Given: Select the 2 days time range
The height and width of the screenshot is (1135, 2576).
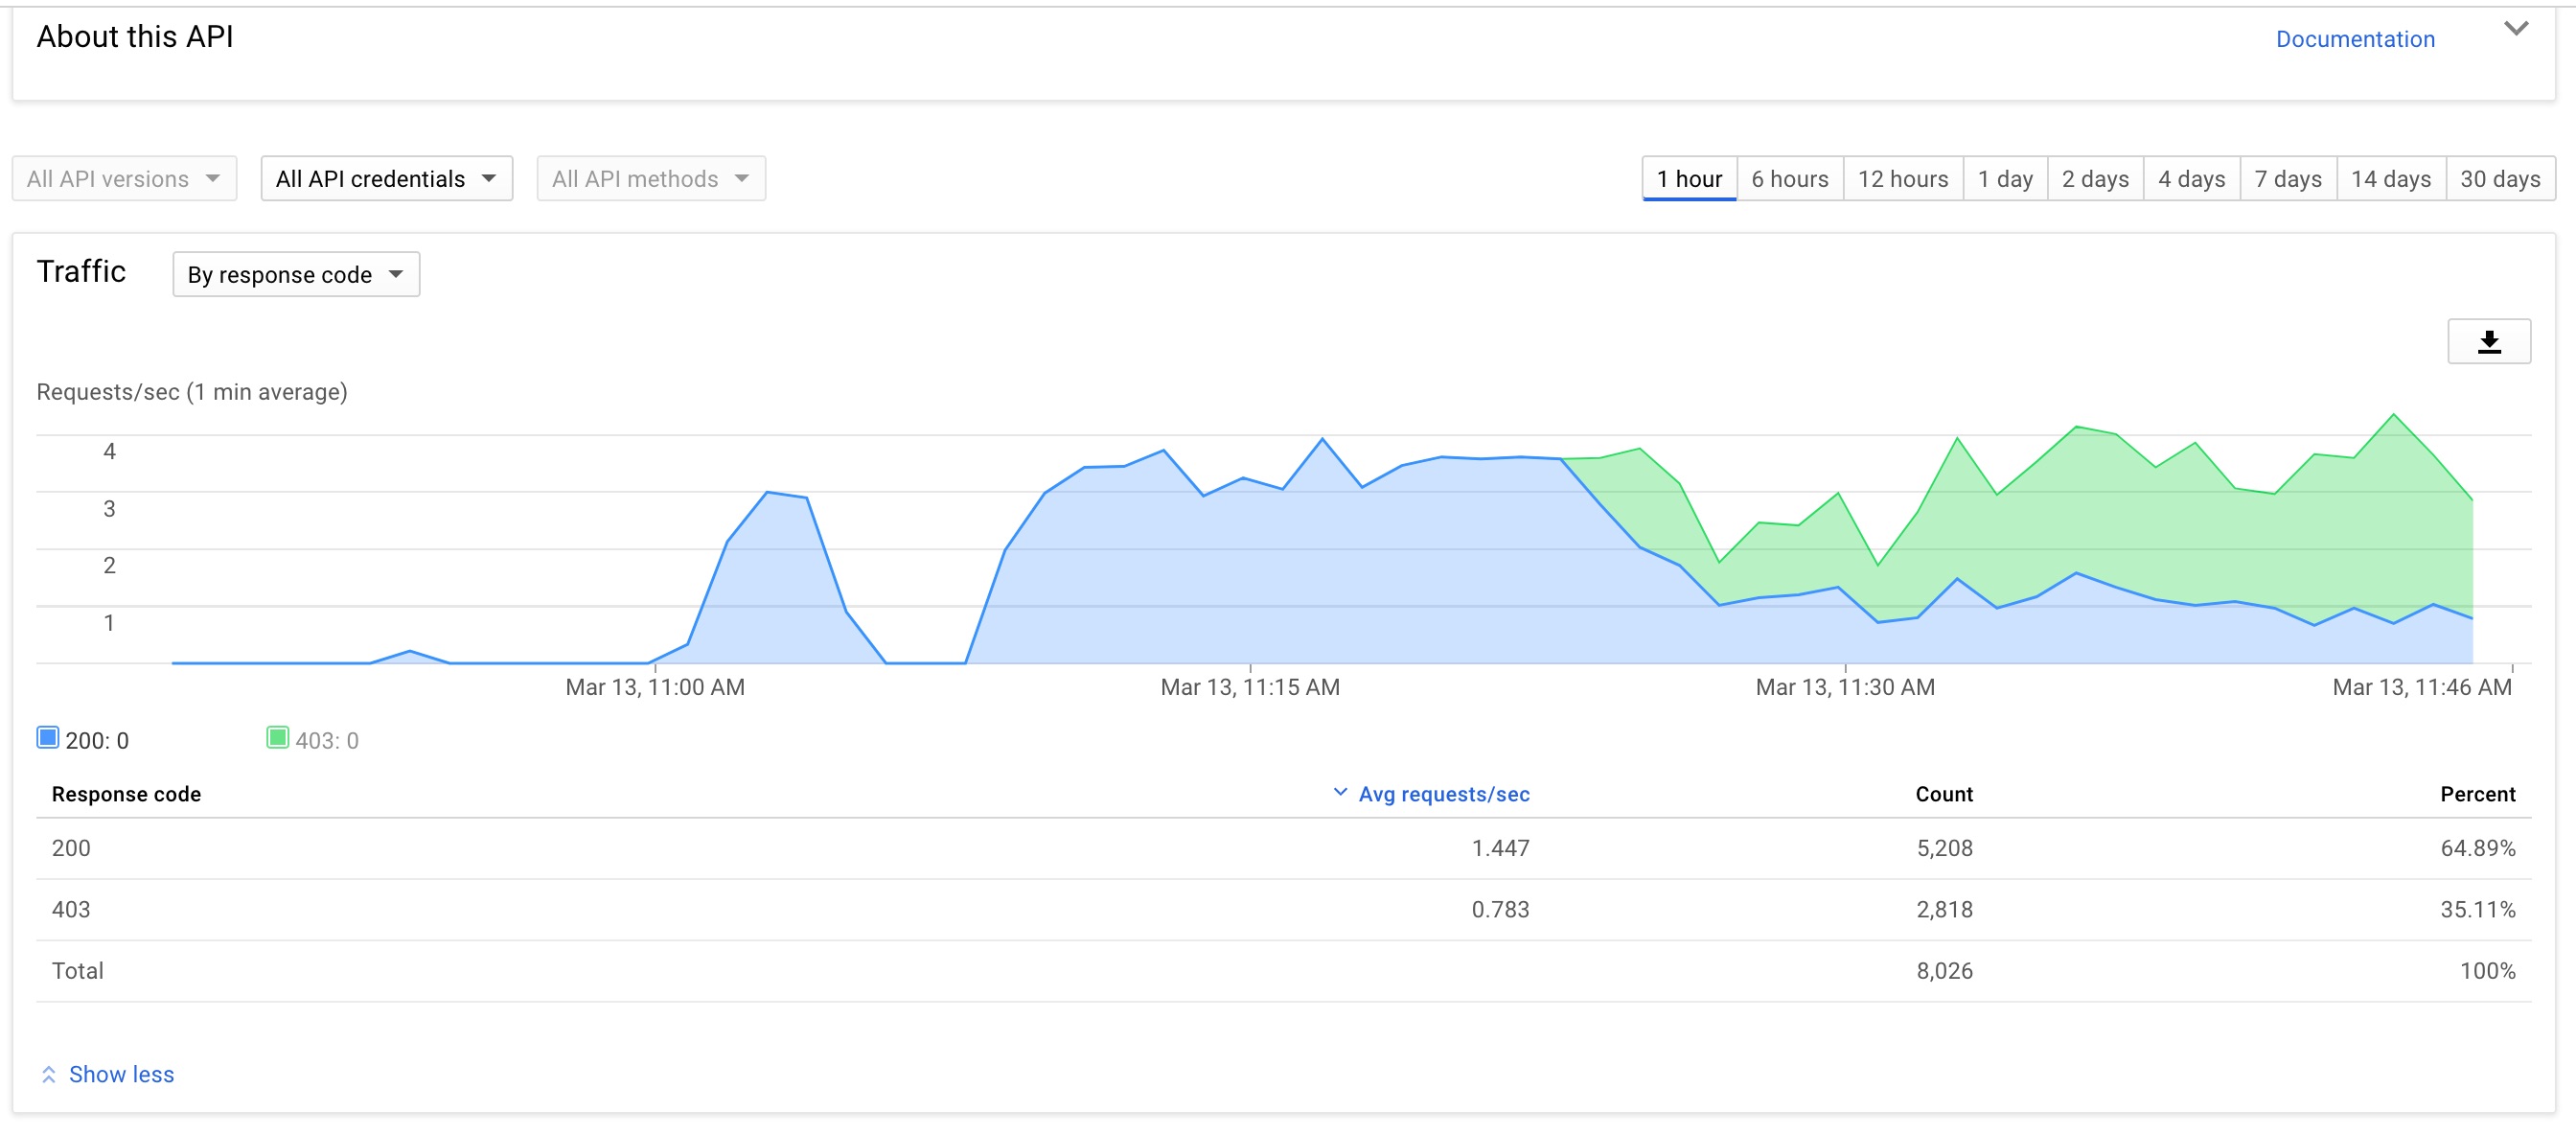Looking at the screenshot, I should click(x=2095, y=178).
